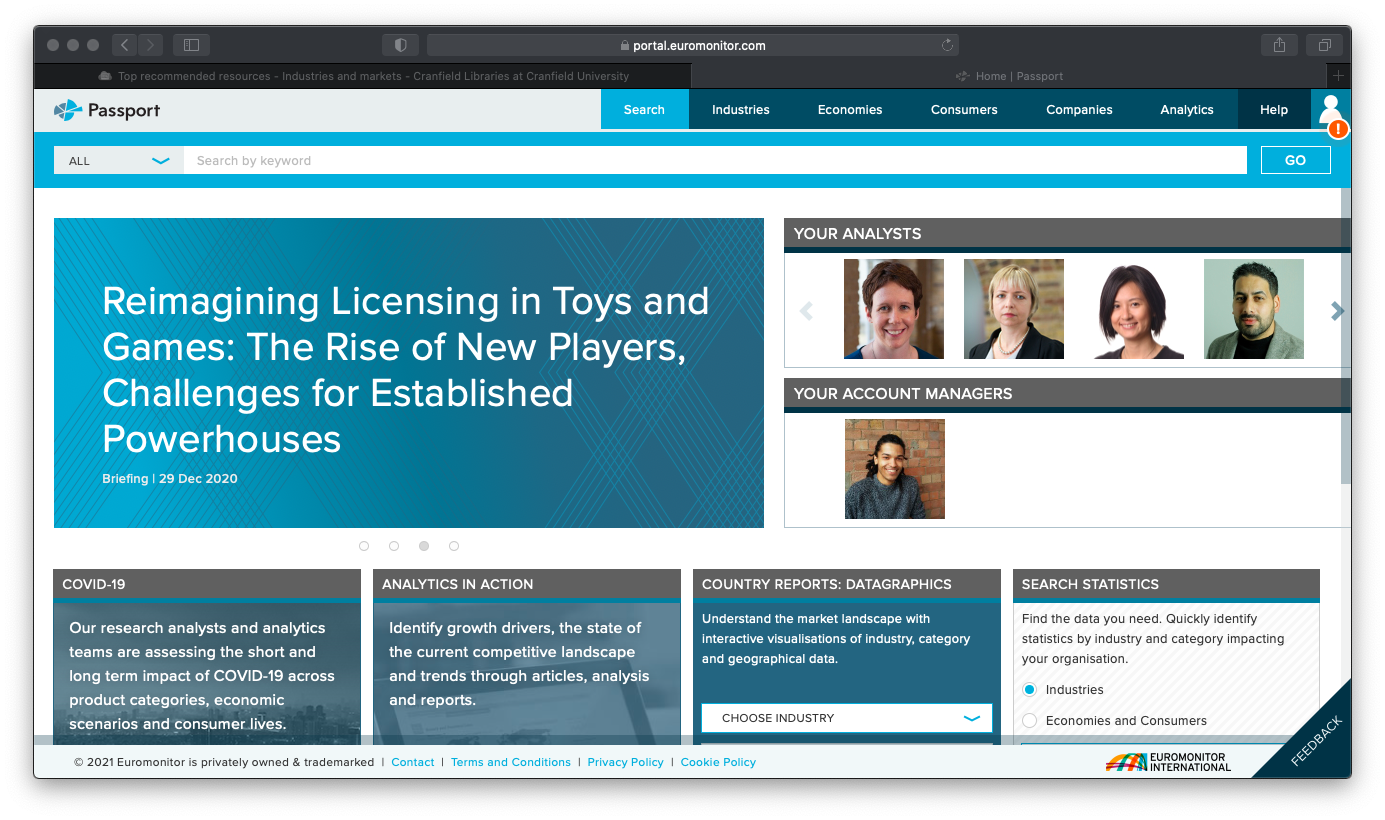
Task: Reload the page with refresh icon
Action: click(x=947, y=45)
